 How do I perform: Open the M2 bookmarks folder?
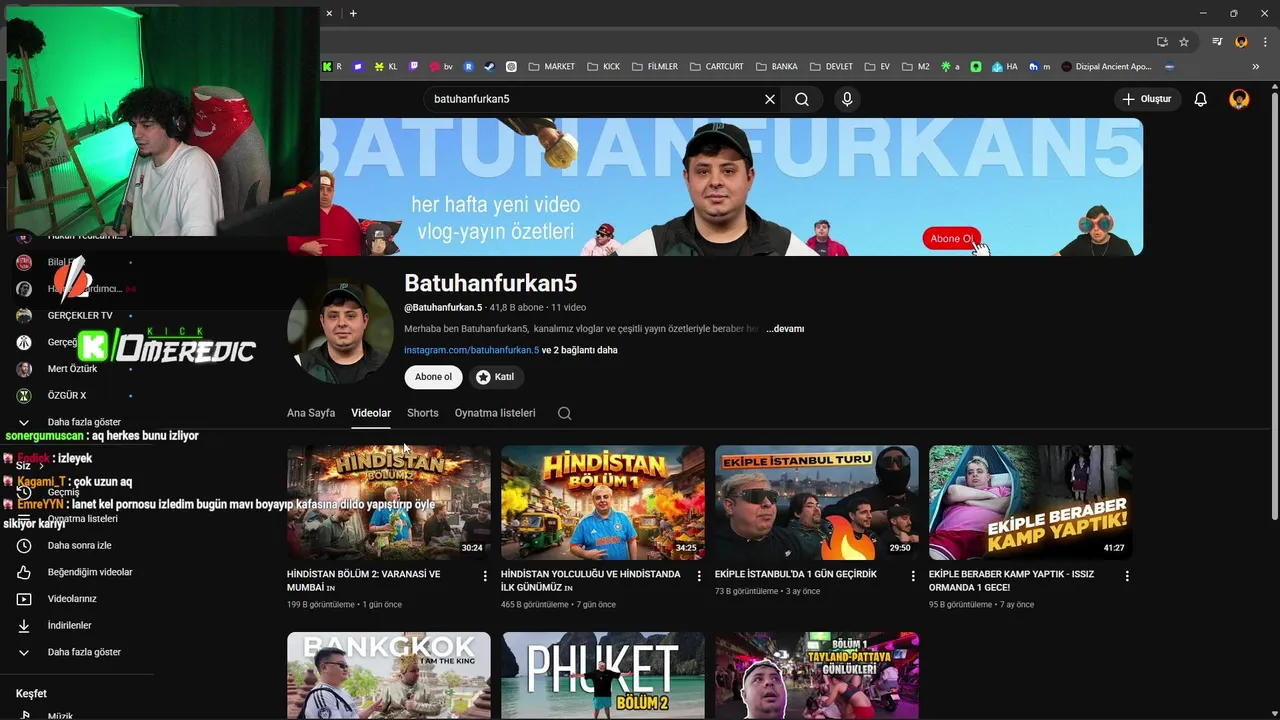[x=915, y=67]
